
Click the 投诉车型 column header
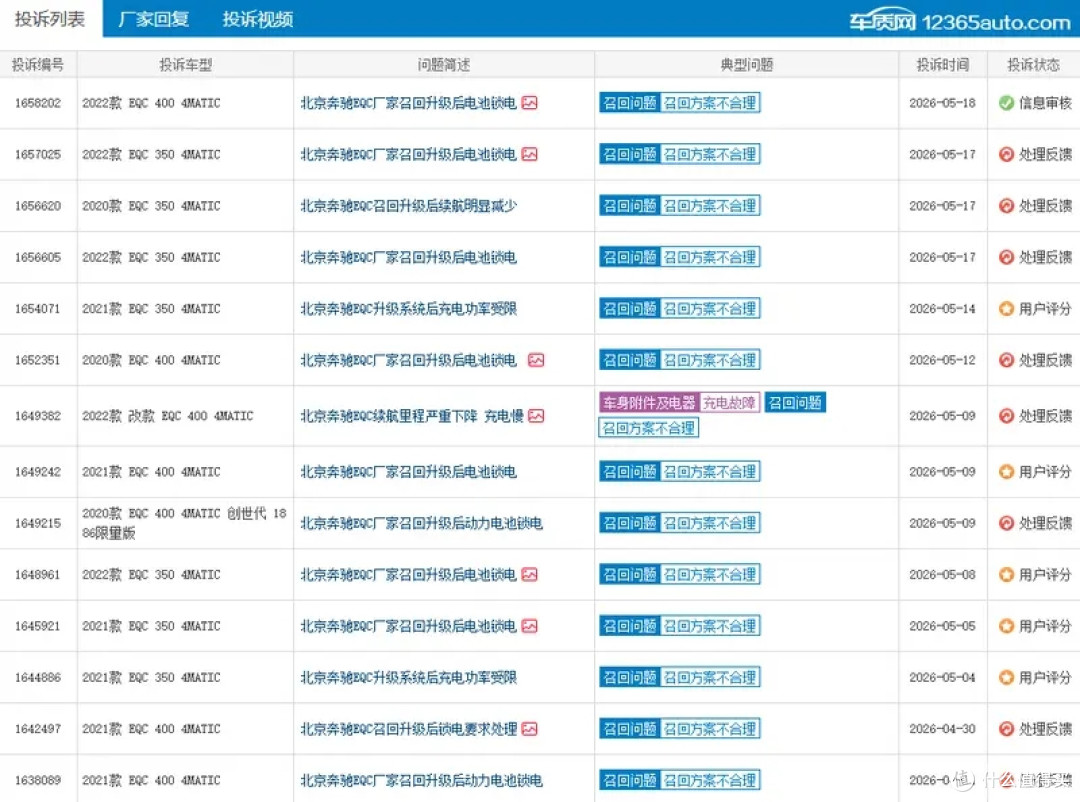click(185, 65)
